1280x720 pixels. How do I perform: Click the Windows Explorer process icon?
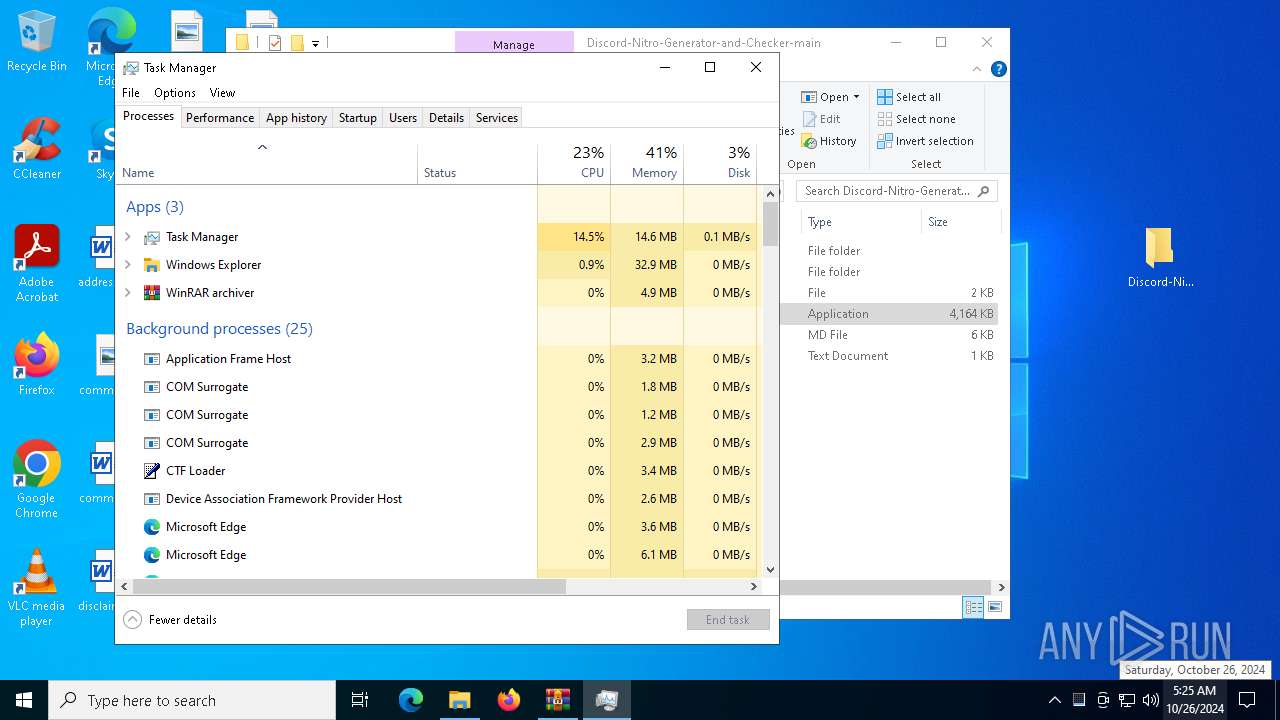[152, 265]
